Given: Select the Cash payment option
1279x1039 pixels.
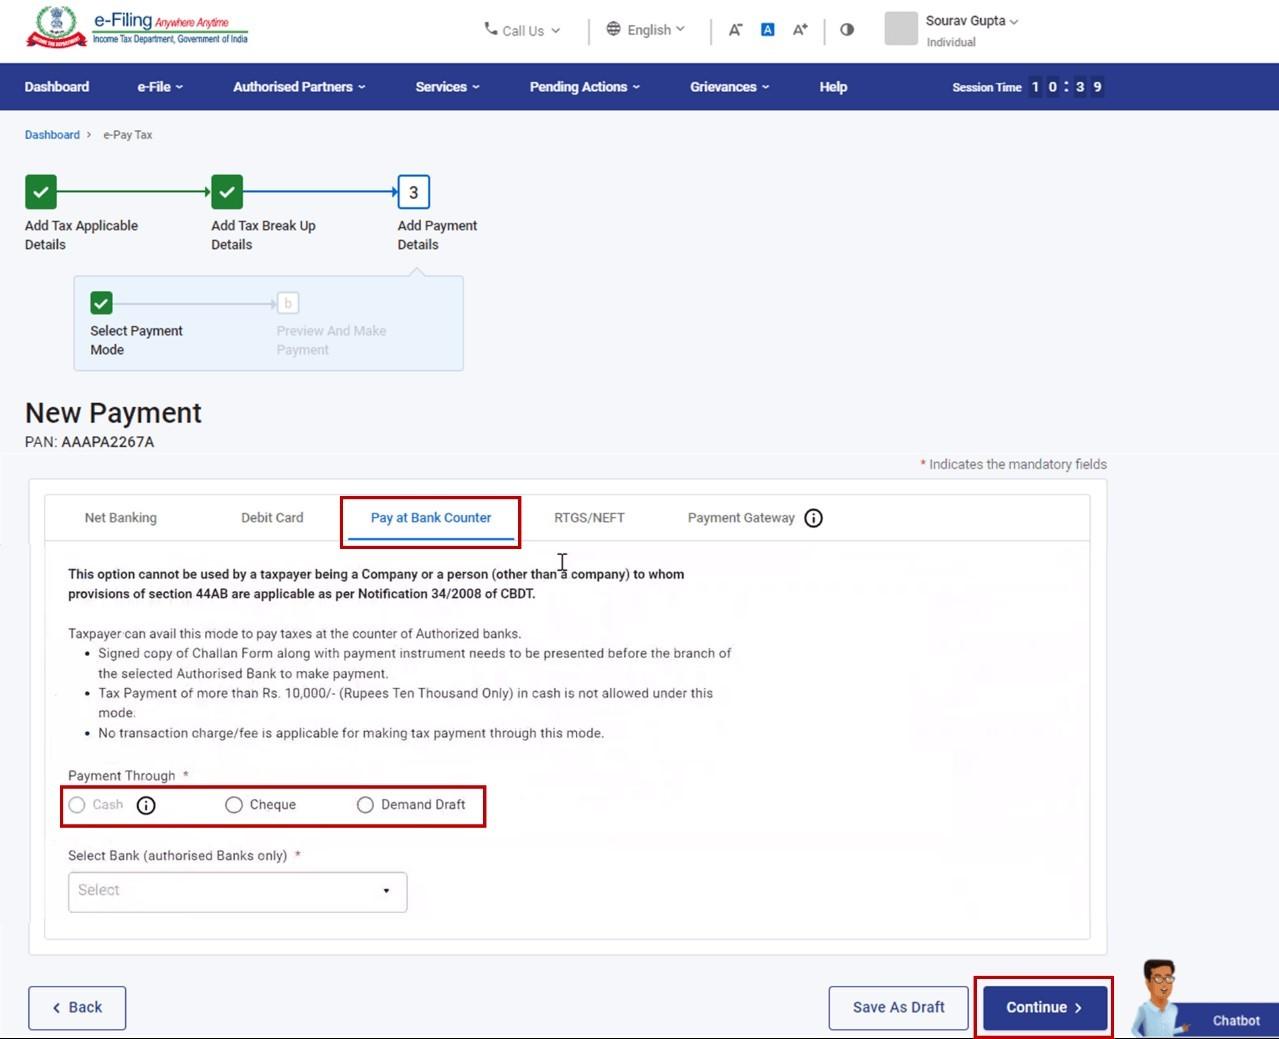Looking at the screenshot, I should (77, 804).
